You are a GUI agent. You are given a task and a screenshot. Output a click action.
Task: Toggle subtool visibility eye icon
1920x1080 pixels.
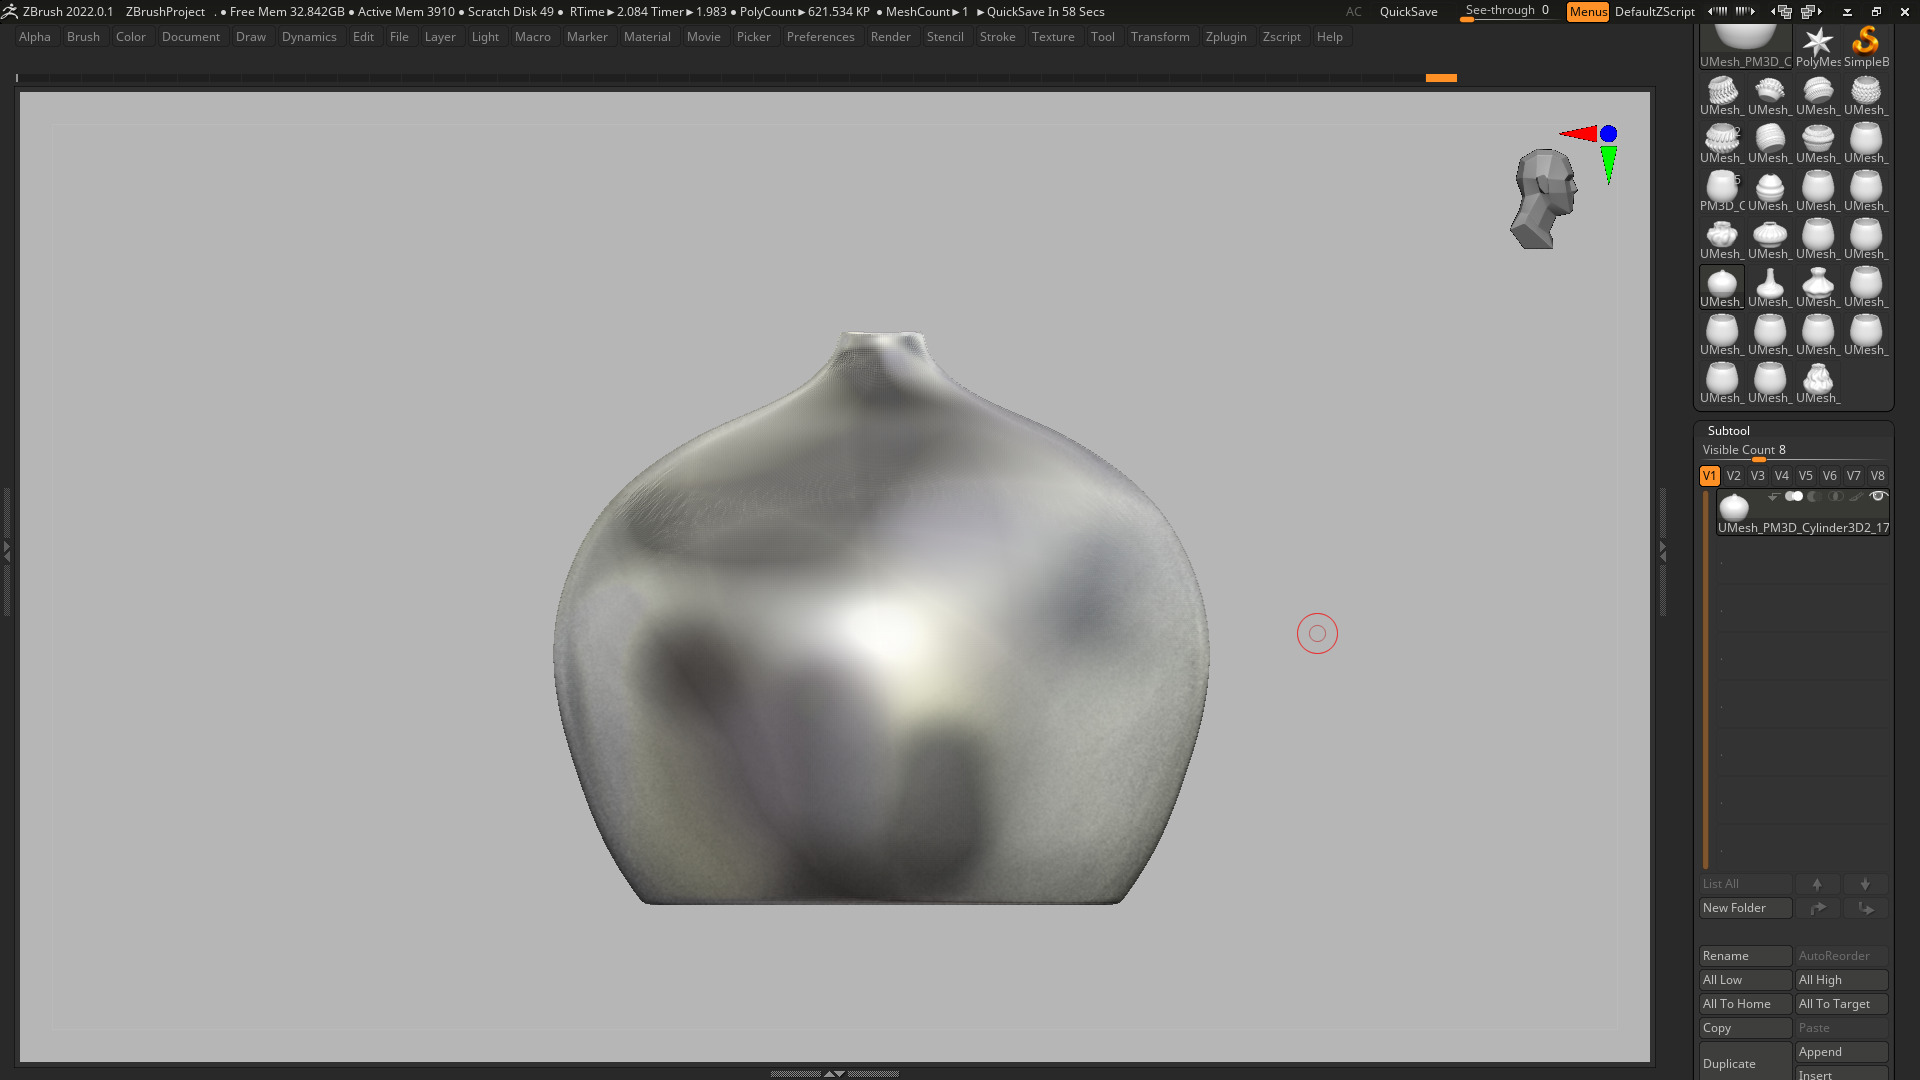click(1878, 496)
